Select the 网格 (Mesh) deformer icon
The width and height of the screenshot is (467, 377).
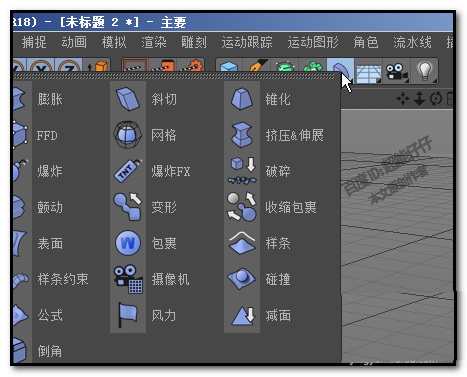[x=127, y=135]
